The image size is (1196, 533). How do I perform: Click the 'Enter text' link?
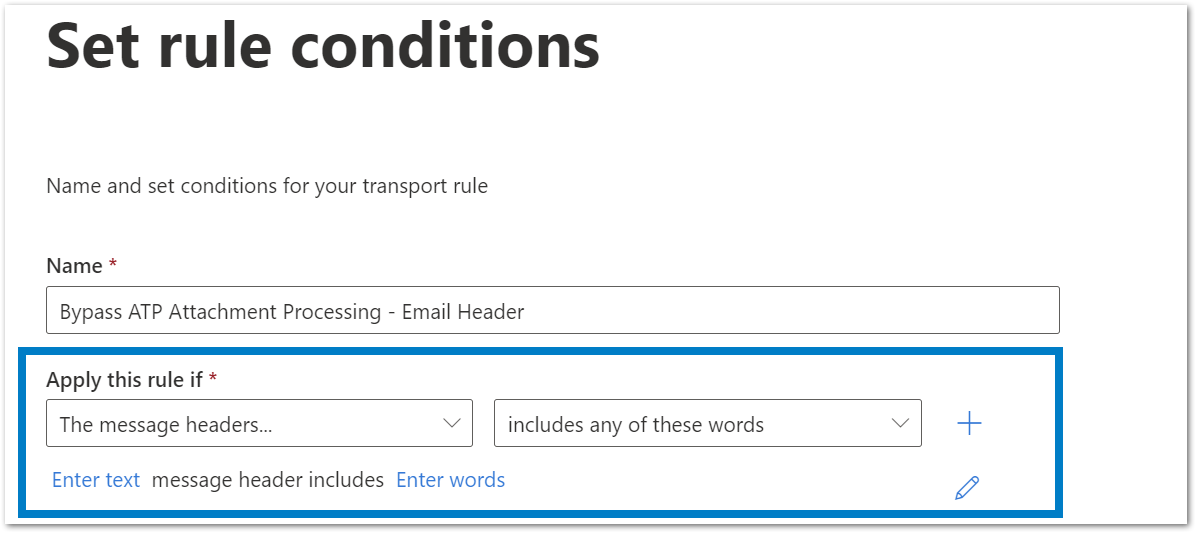(x=96, y=480)
